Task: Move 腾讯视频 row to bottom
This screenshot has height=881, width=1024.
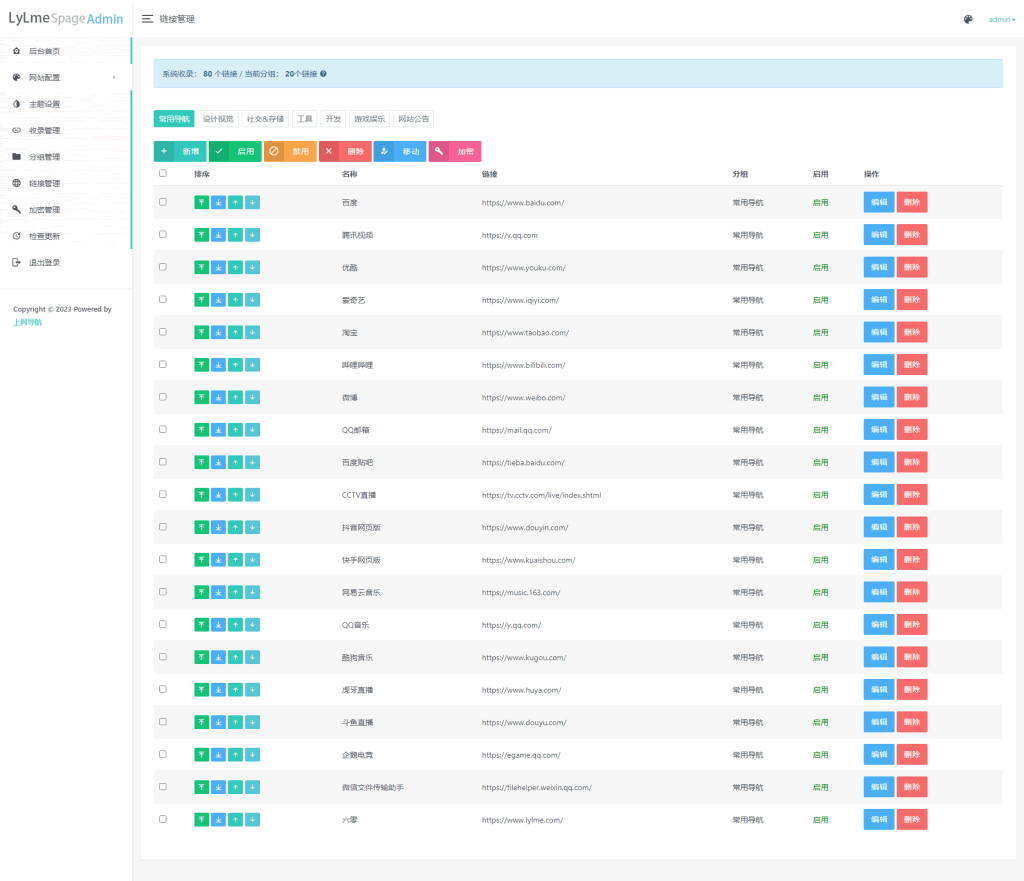Action: [218, 235]
